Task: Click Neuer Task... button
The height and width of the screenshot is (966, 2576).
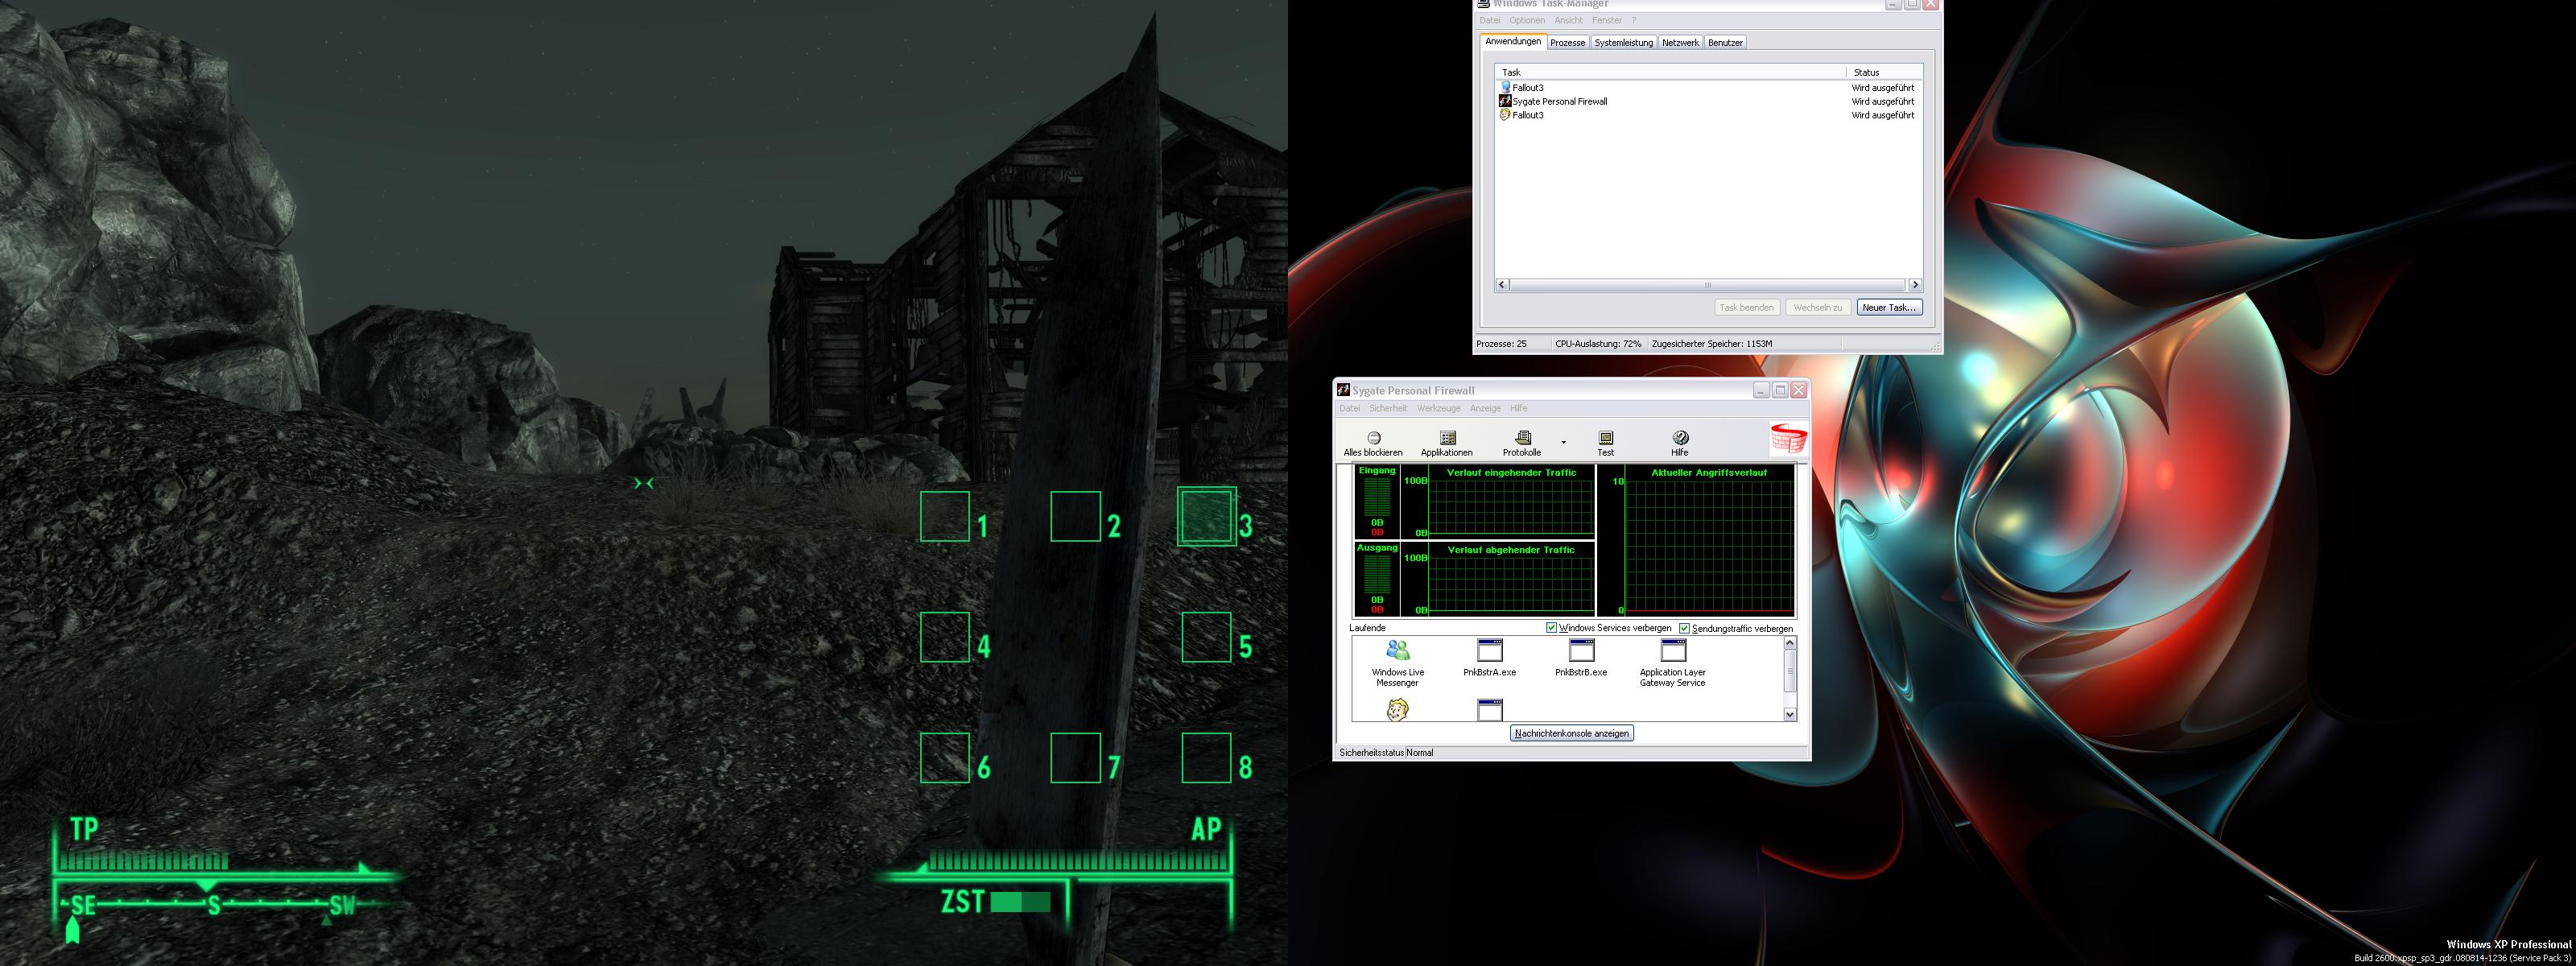Action: pyautogui.click(x=1889, y=307)
